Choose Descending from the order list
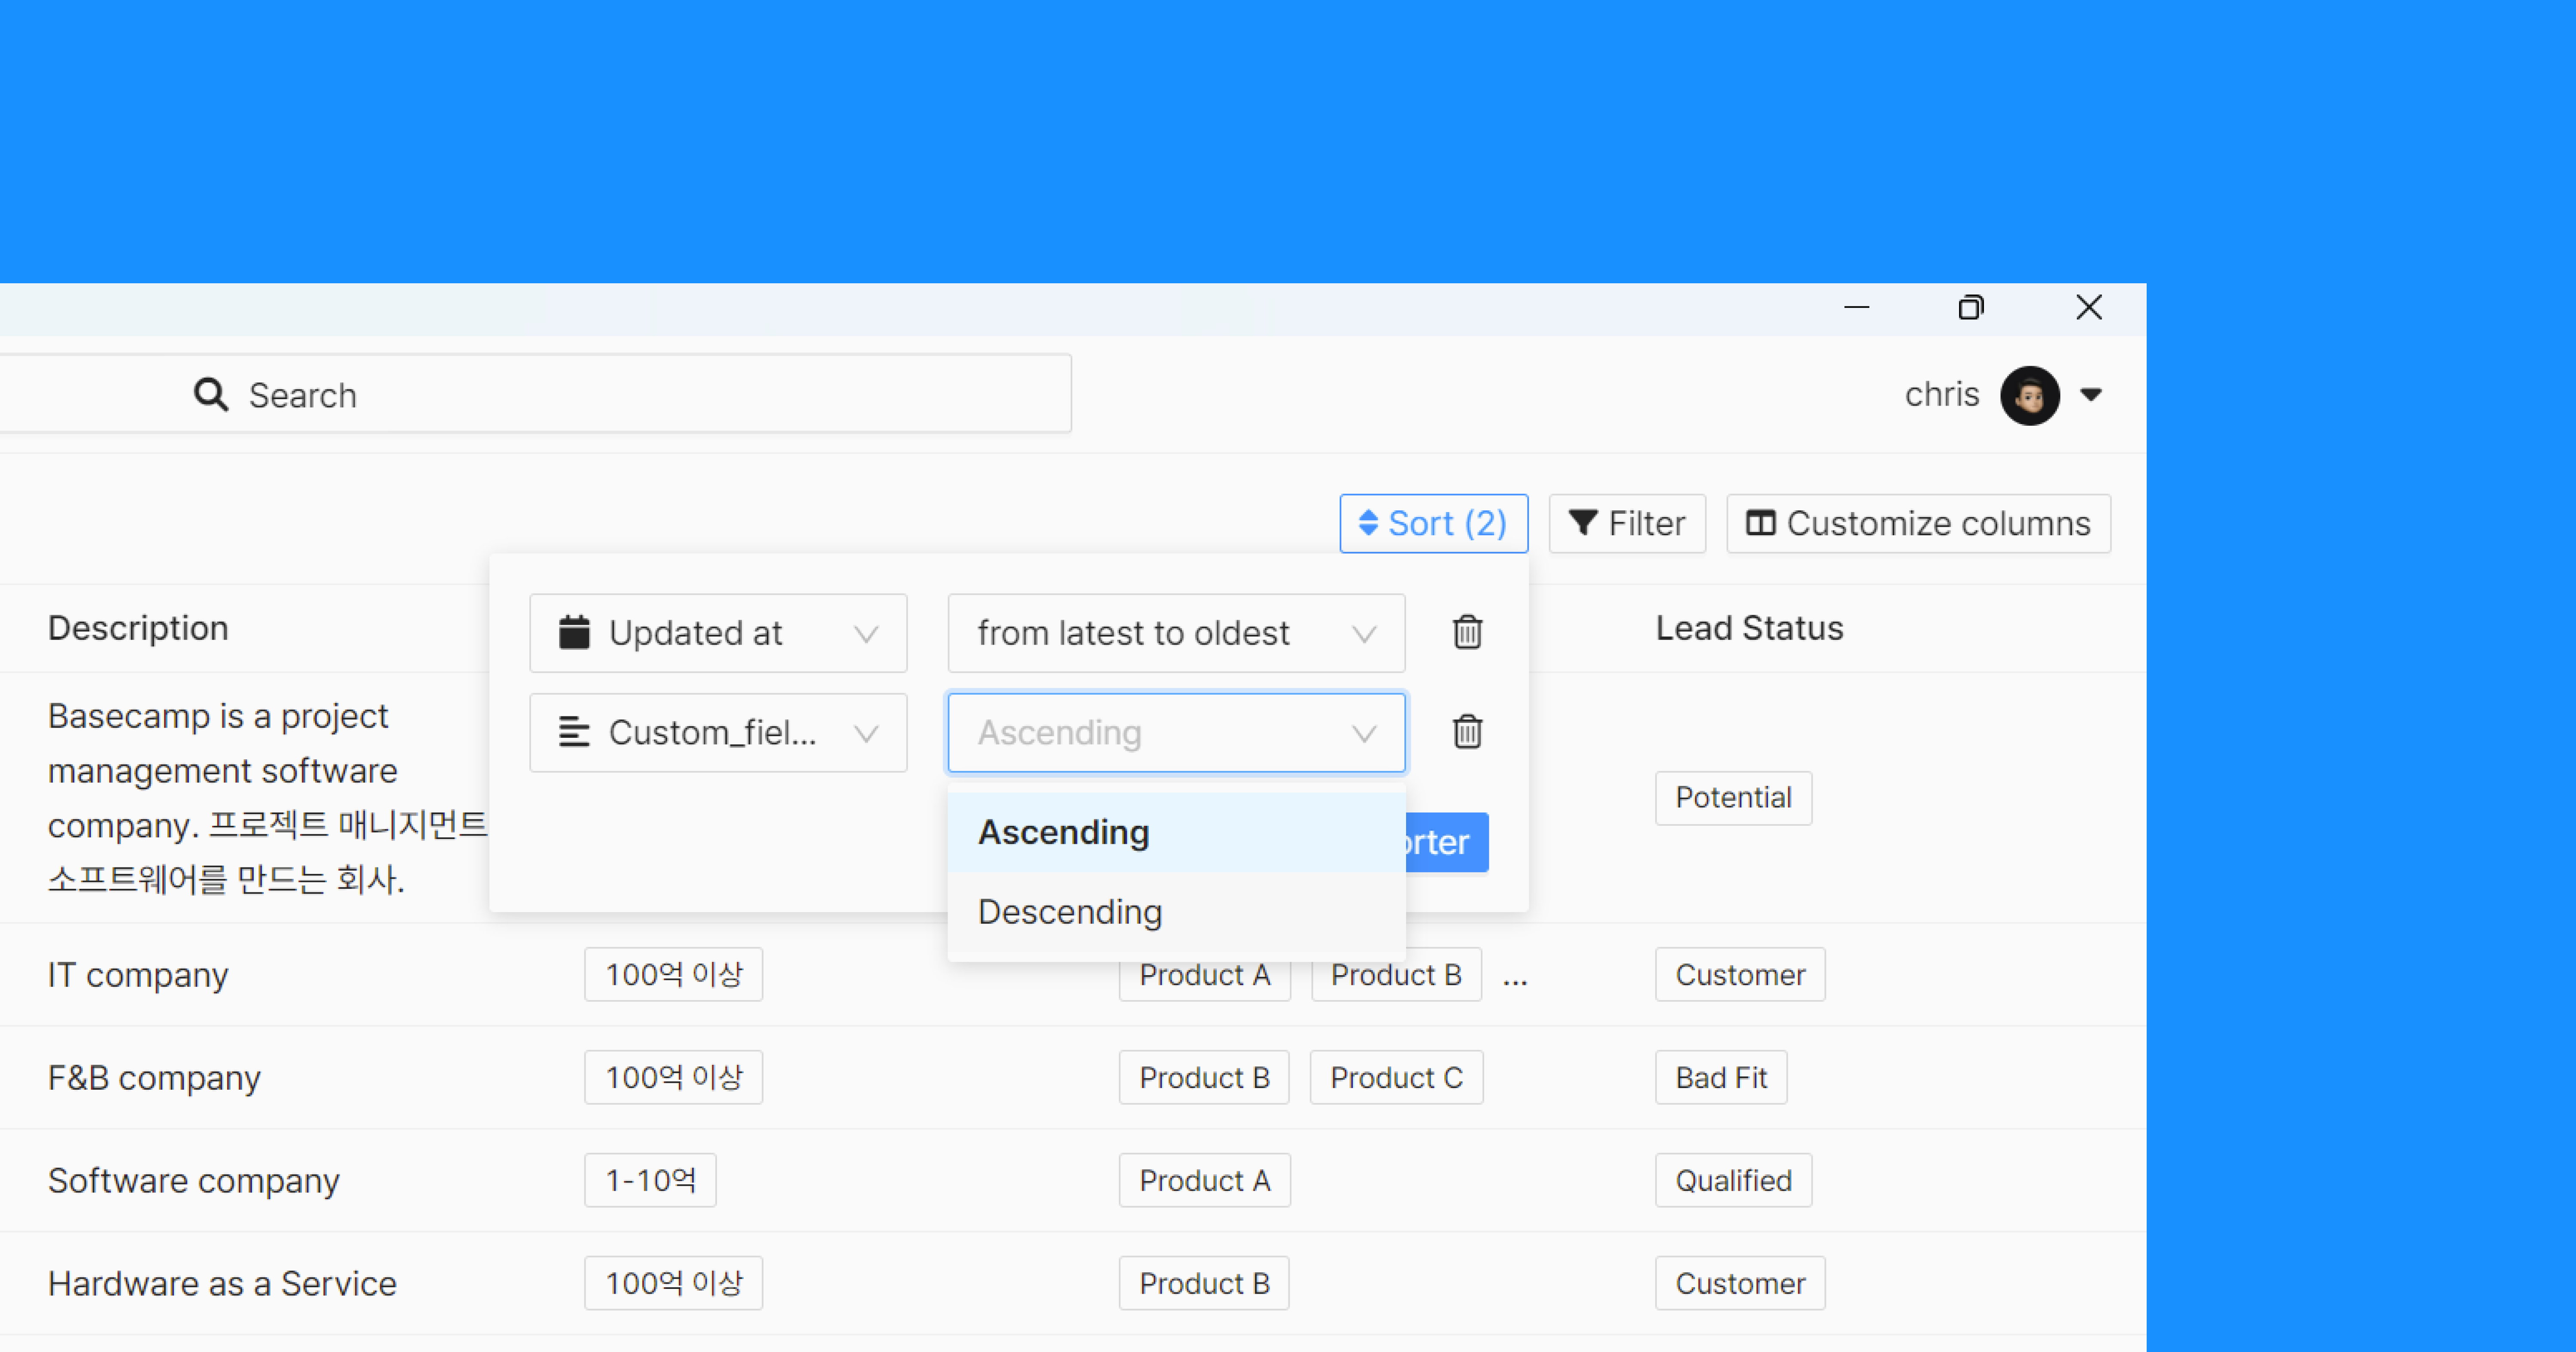The width and height of the screenshot is (2576, 1352). point(1176,912)
